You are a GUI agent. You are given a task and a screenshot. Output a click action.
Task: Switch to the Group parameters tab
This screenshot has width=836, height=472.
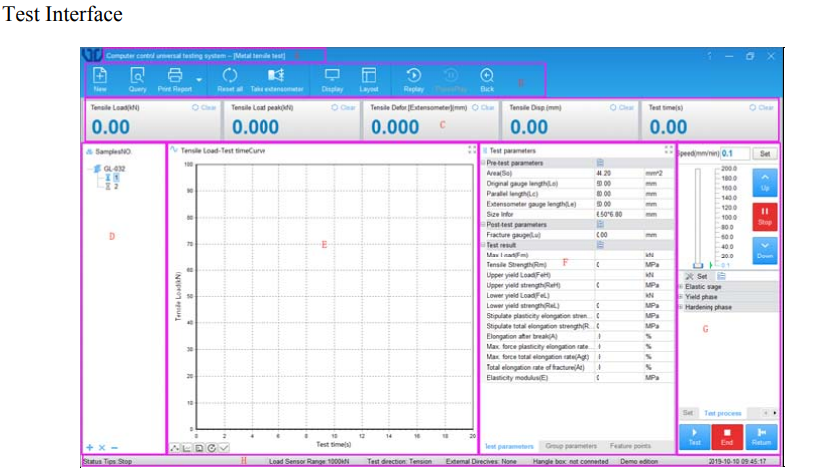(x=574, y=446)
